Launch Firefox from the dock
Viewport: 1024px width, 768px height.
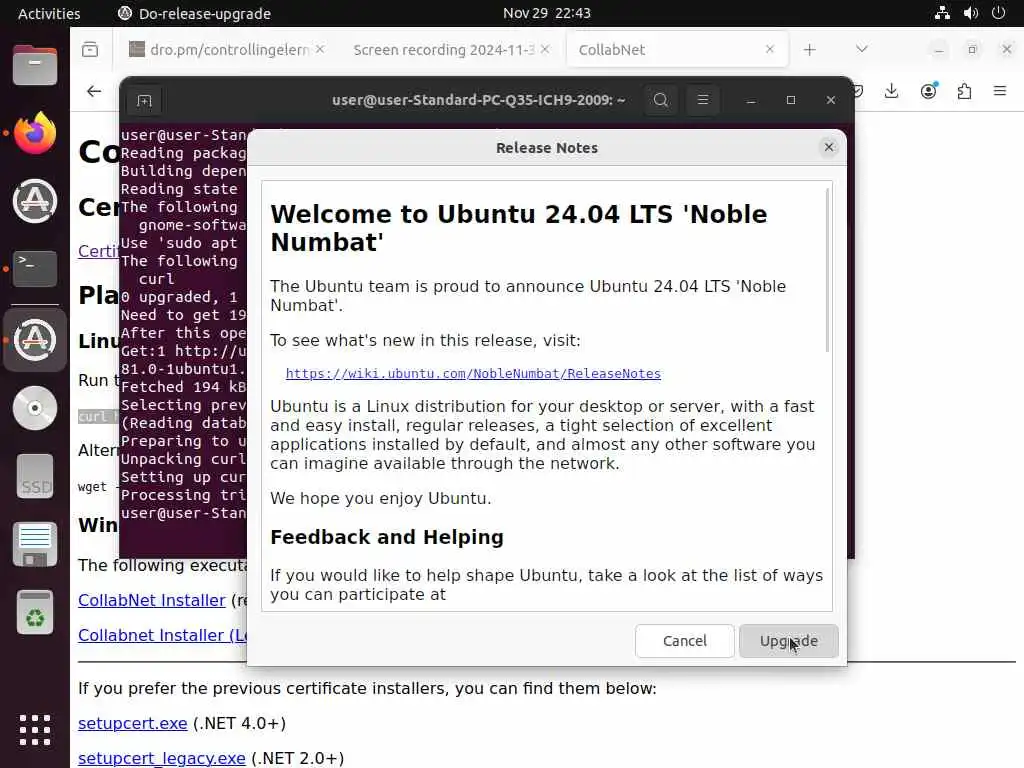[x=35, y=133]
